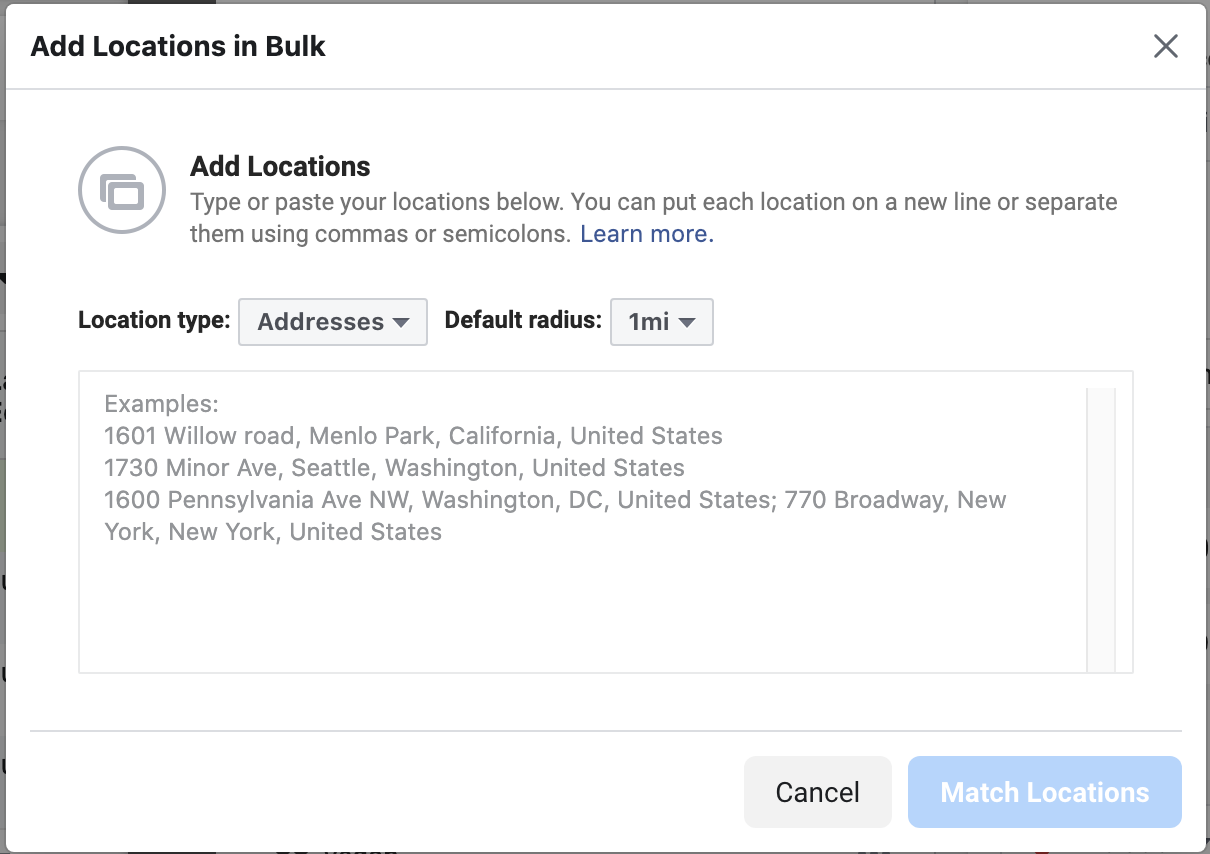The height and width of the screenshot is (854, 1210).
Task: Click the arrow beside 1mi
Action: [687, 322]
